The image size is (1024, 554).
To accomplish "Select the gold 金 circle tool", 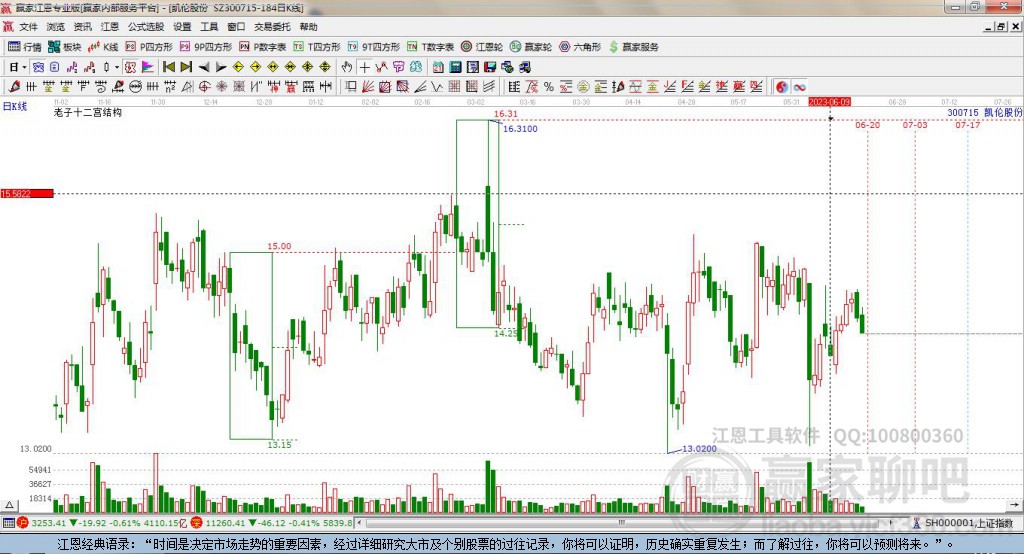I will [583, 86].
